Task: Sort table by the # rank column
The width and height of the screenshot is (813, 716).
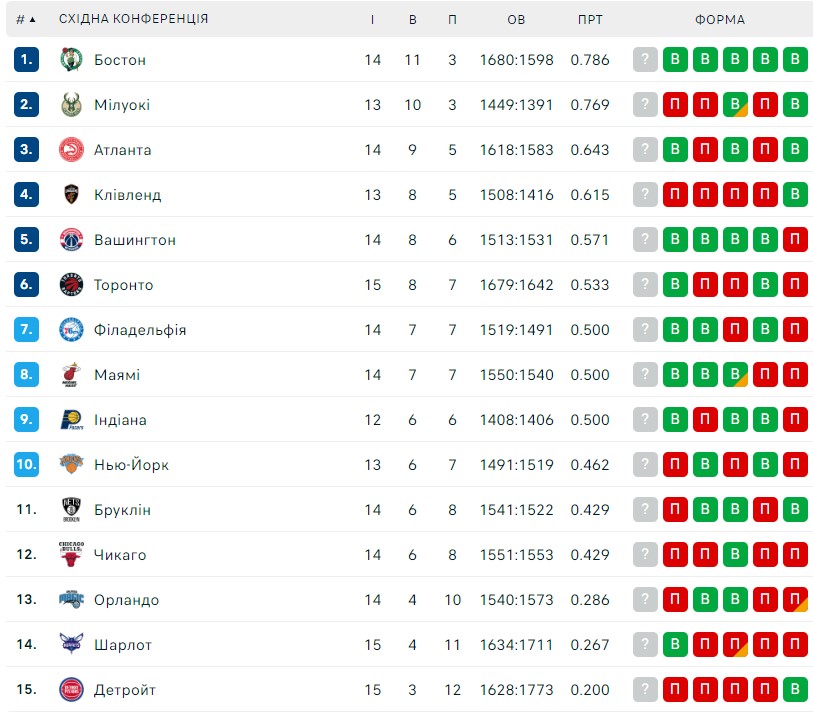Action: (25, 20)
